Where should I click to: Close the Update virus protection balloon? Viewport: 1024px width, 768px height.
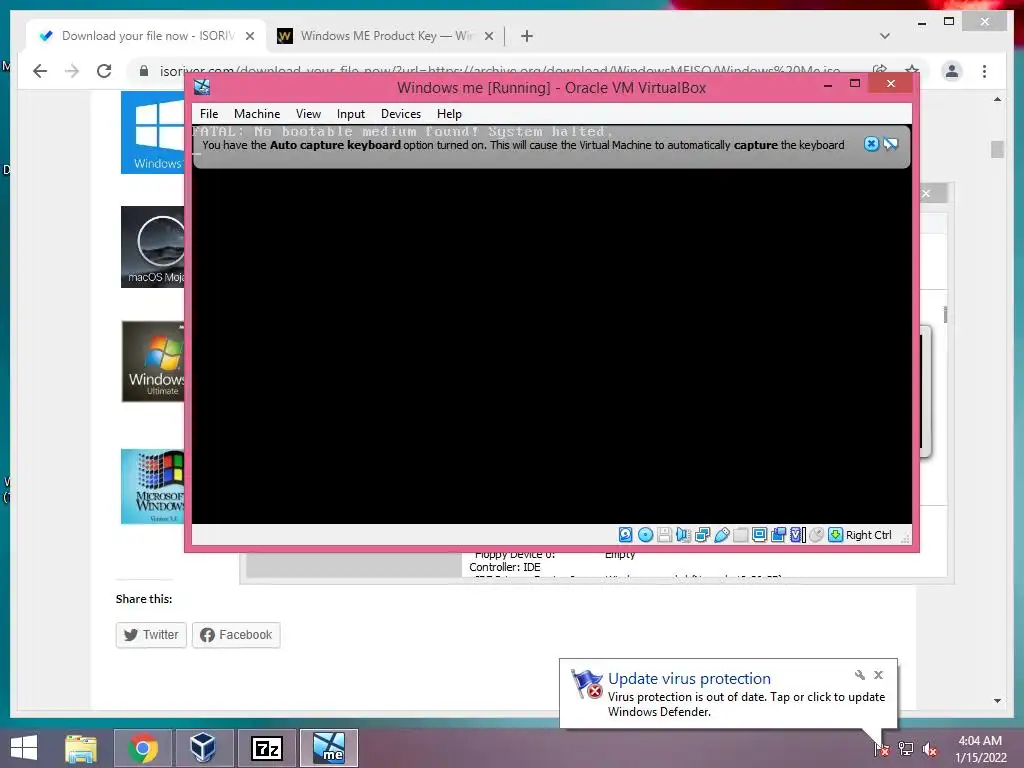(x=878, y=675)
